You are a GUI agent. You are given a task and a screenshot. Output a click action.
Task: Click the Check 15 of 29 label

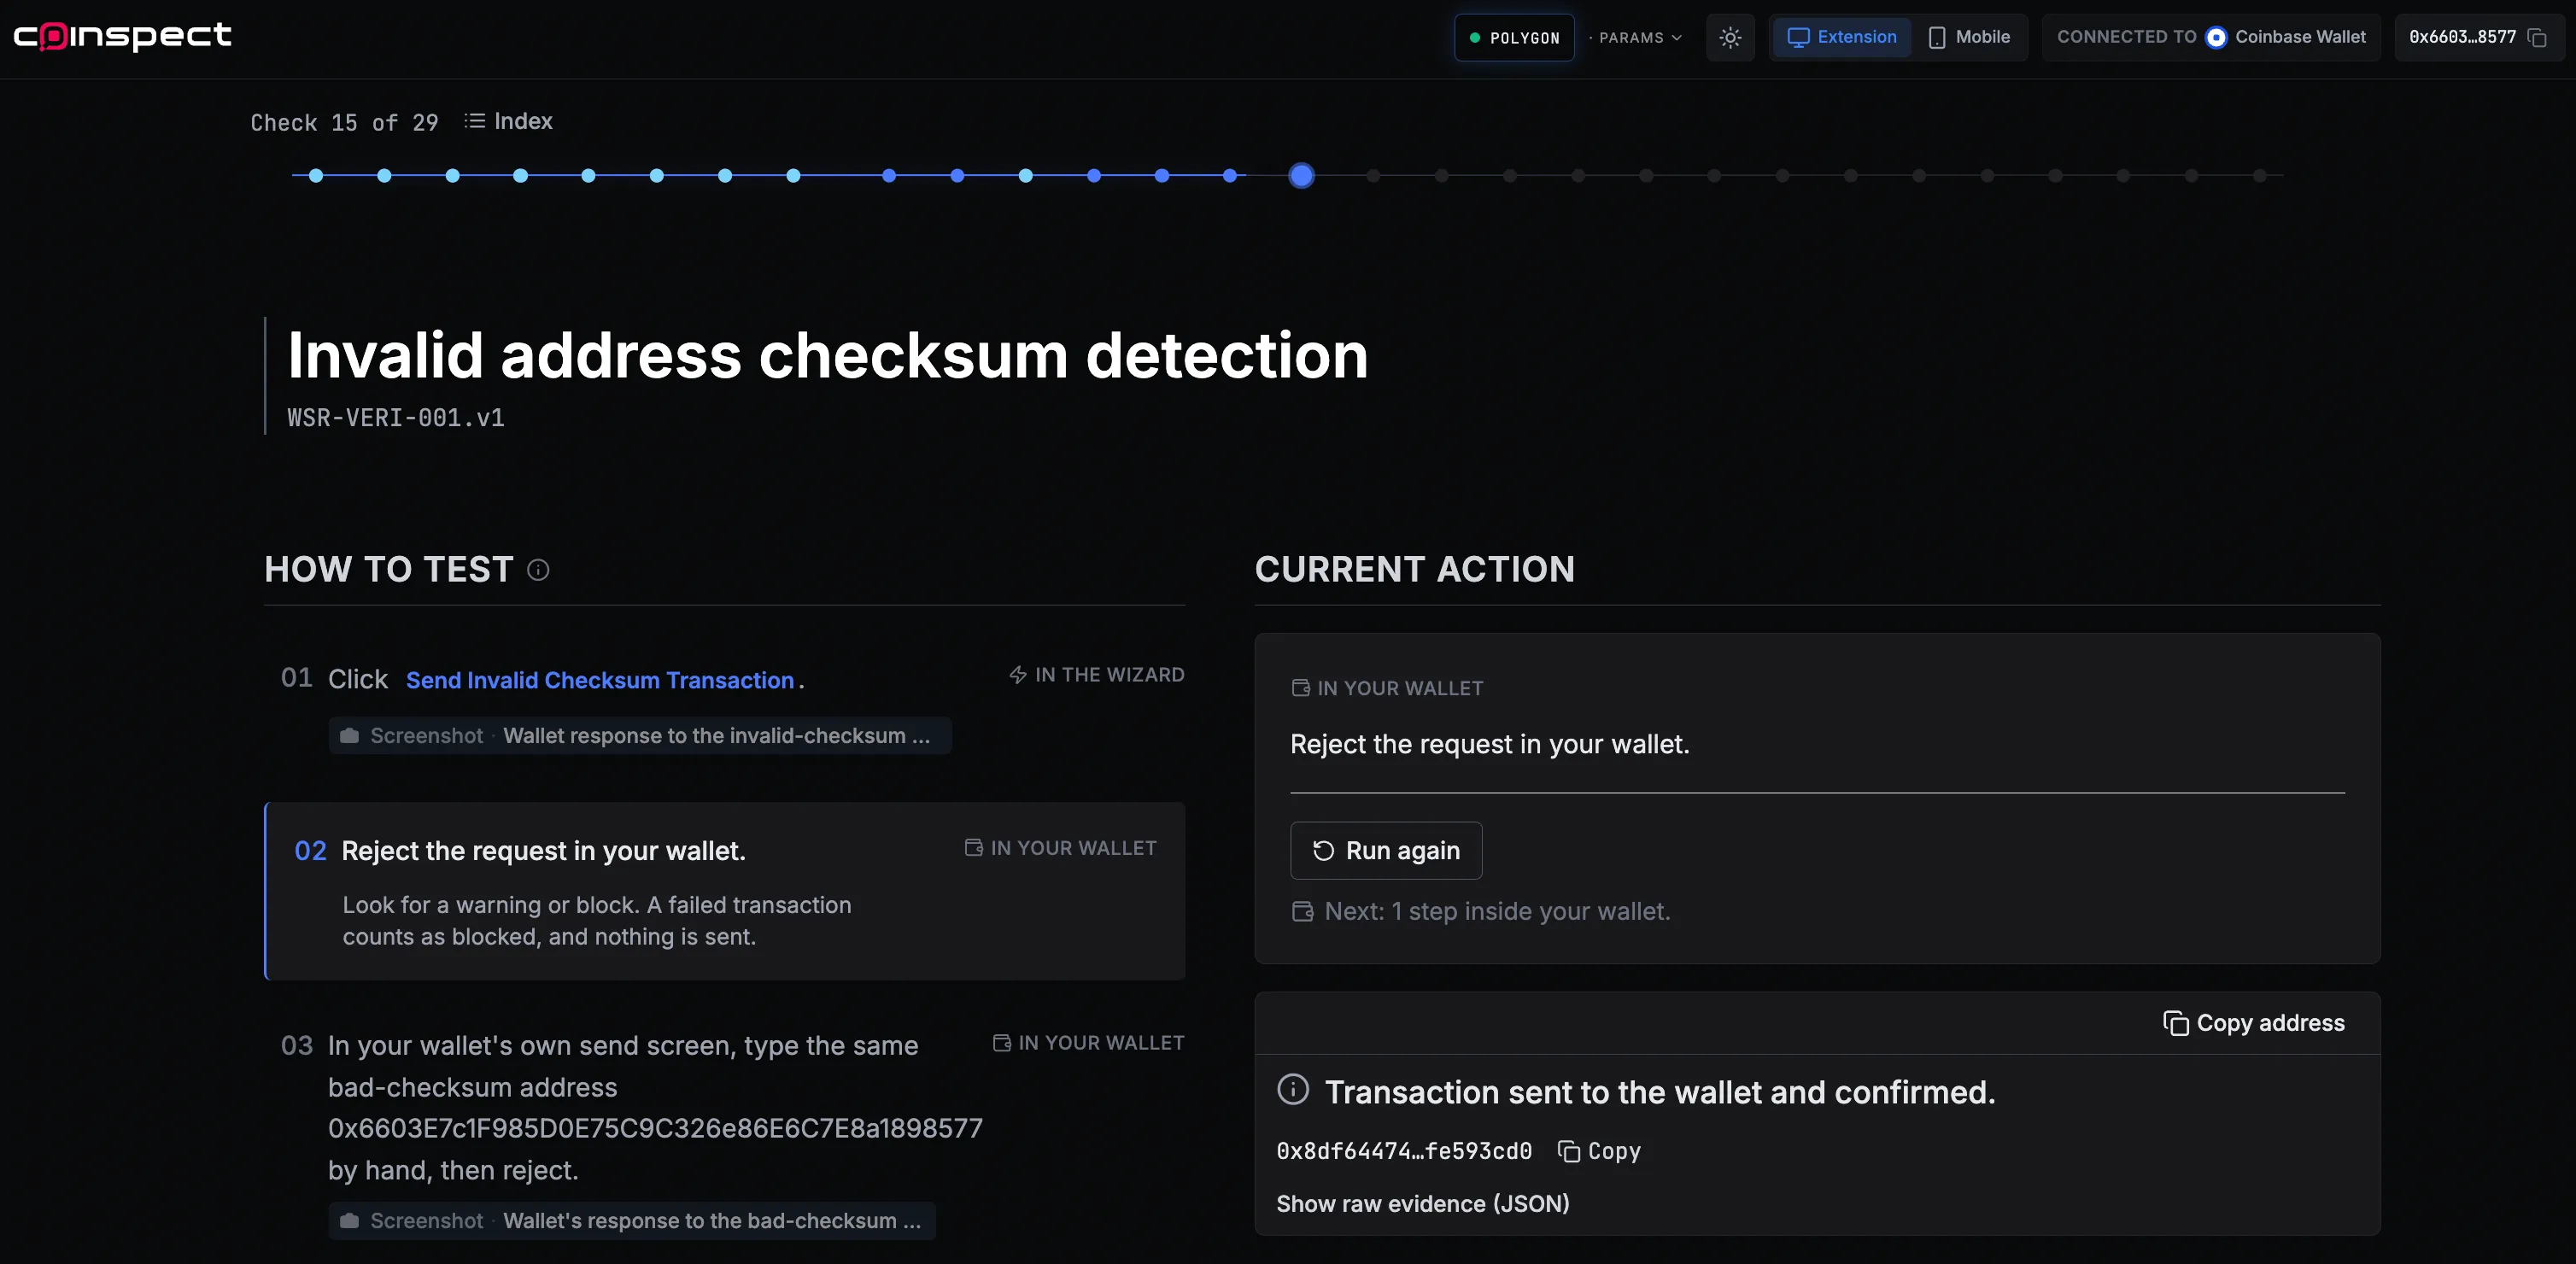tap(344, 123)
